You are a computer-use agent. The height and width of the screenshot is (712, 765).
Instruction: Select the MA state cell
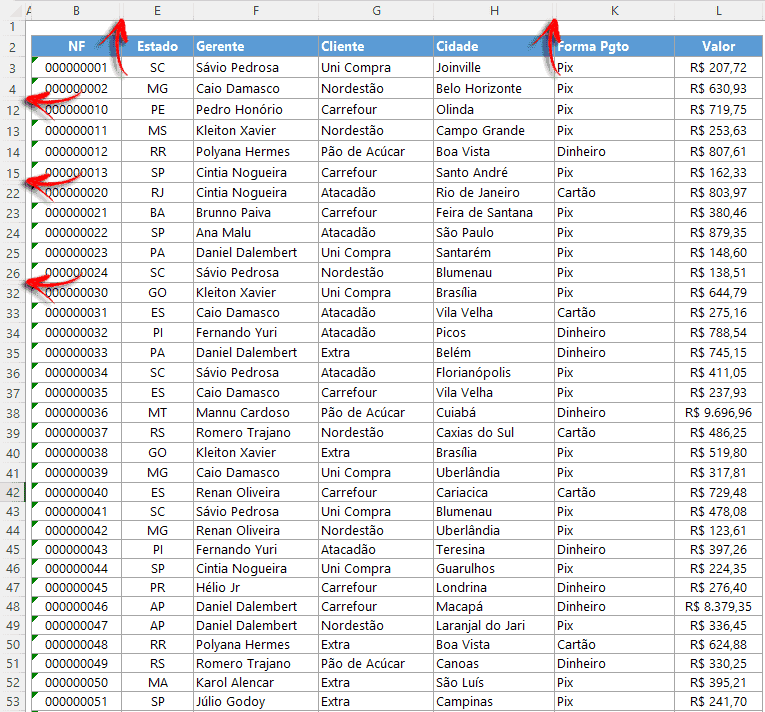[x=158, y=682]
